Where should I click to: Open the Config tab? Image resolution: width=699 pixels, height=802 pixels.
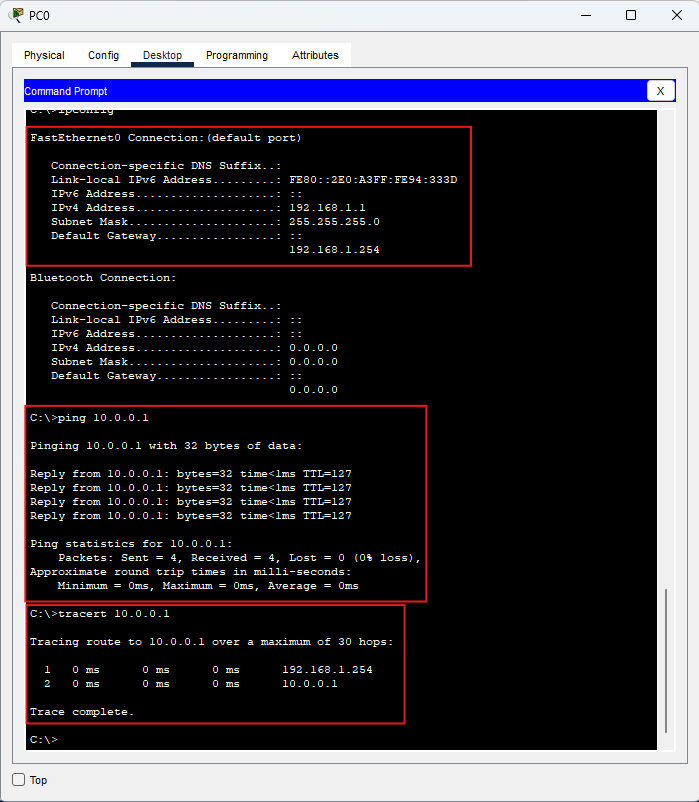click(x=103, y=55)
